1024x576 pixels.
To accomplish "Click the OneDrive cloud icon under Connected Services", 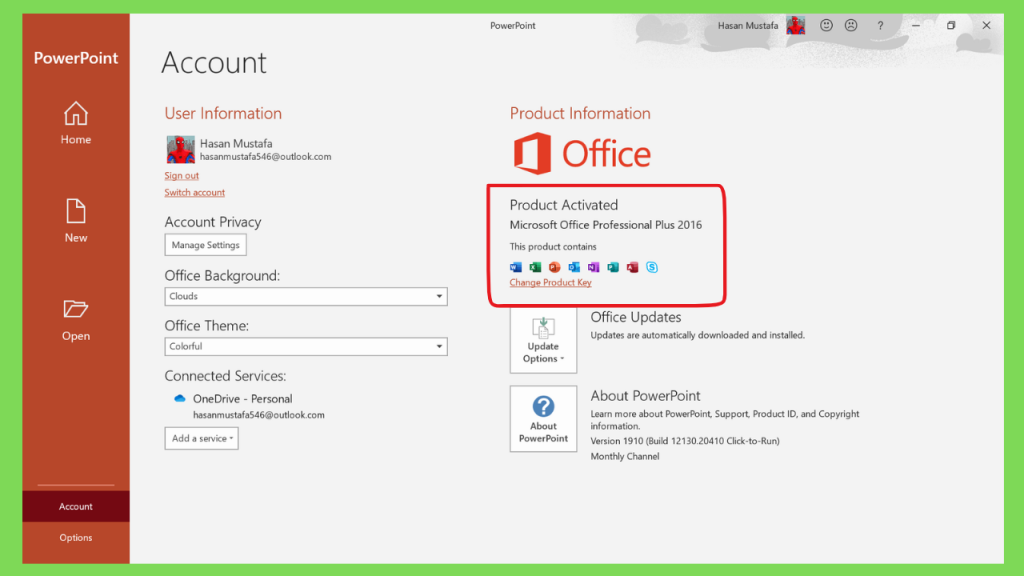I will pos(180,398).
